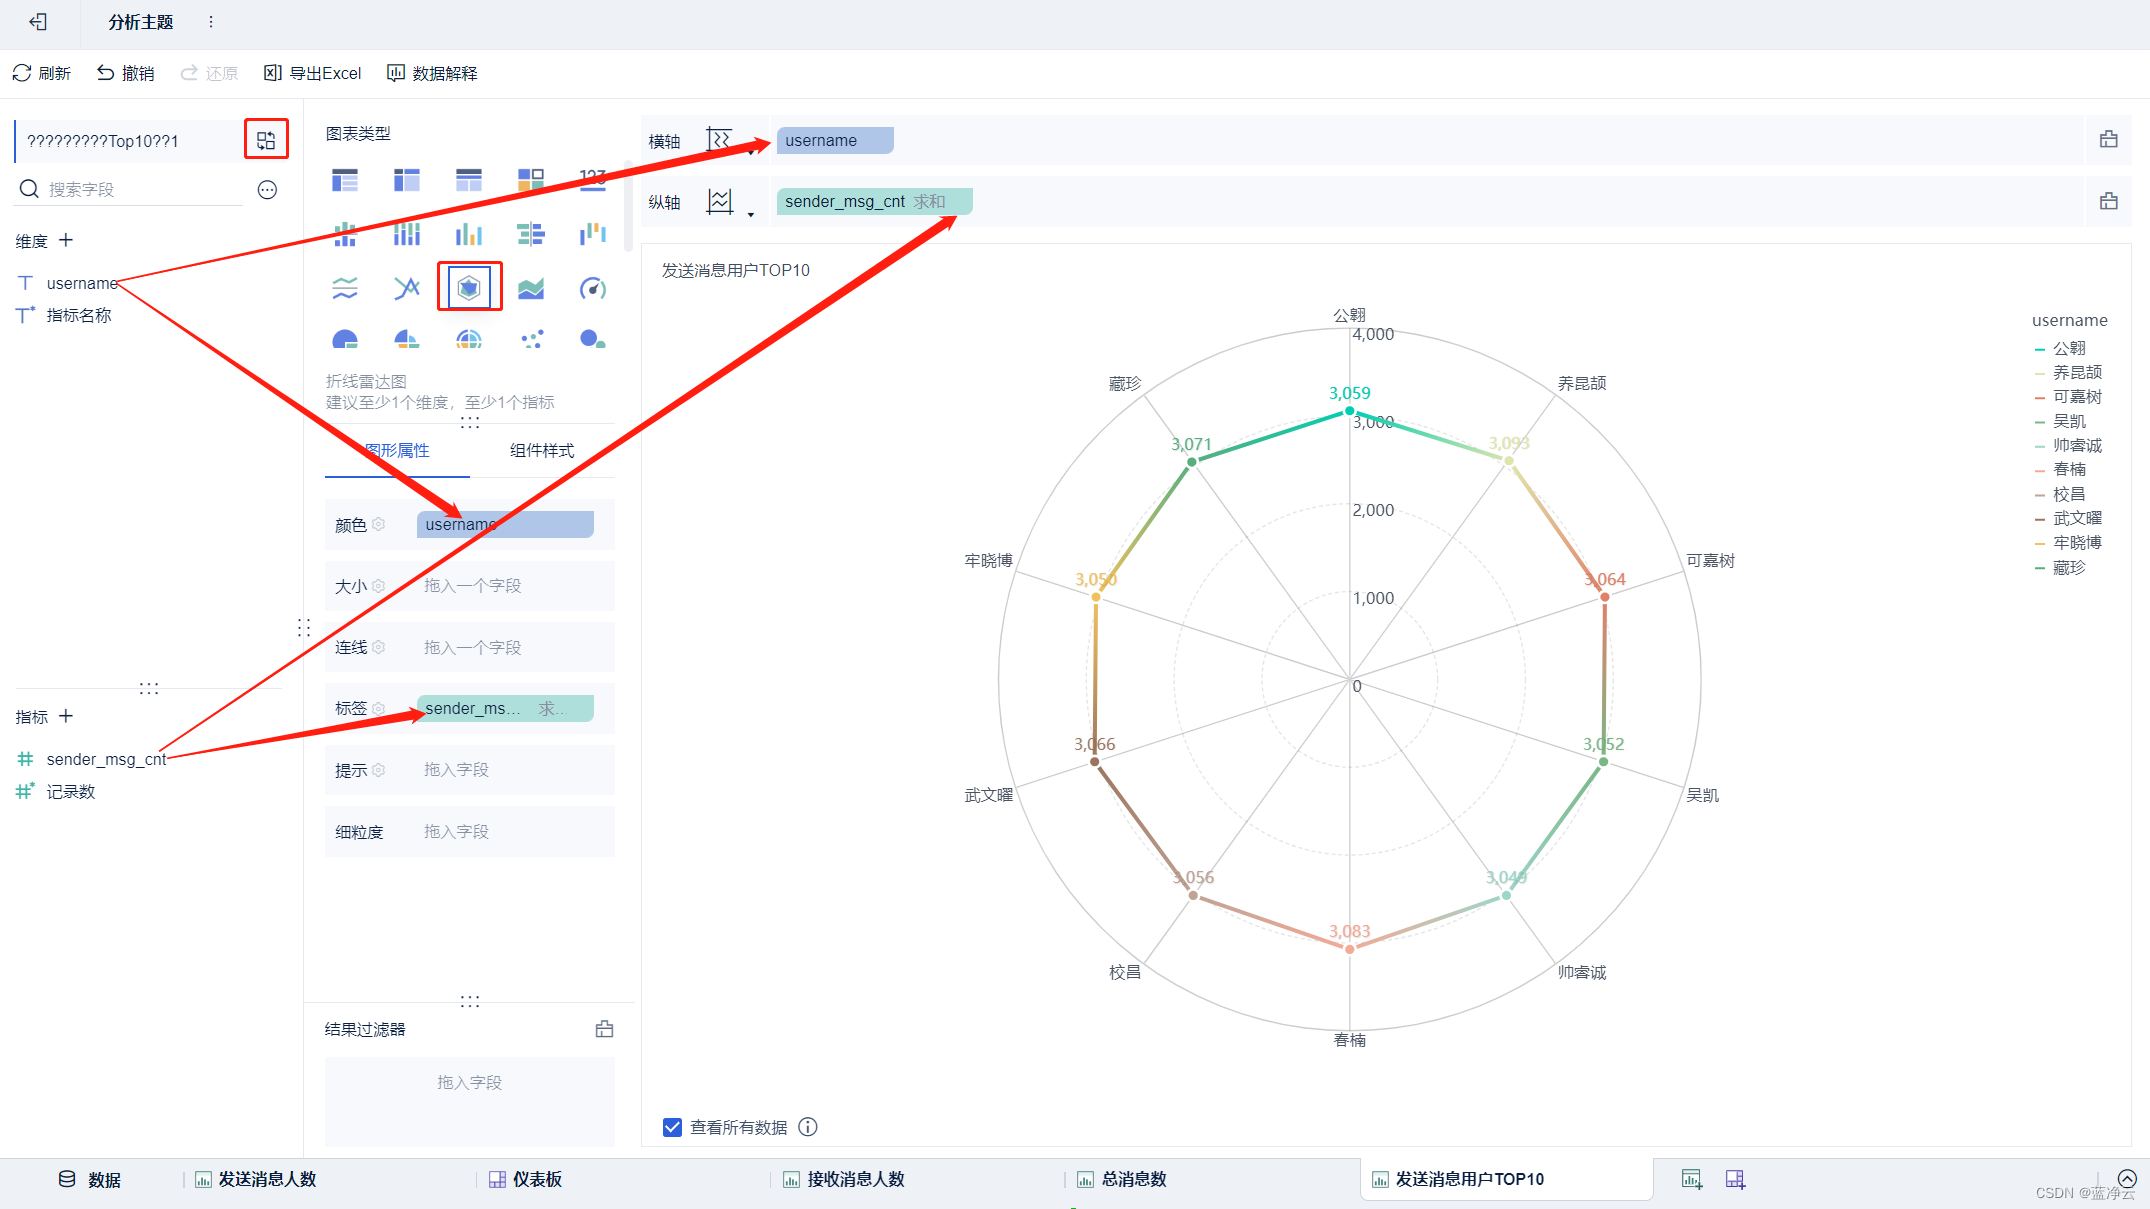Viewport: 2150px width, 1209px height.
Task: Click the exit/back icon beside 分析主题
Action: 38,22
